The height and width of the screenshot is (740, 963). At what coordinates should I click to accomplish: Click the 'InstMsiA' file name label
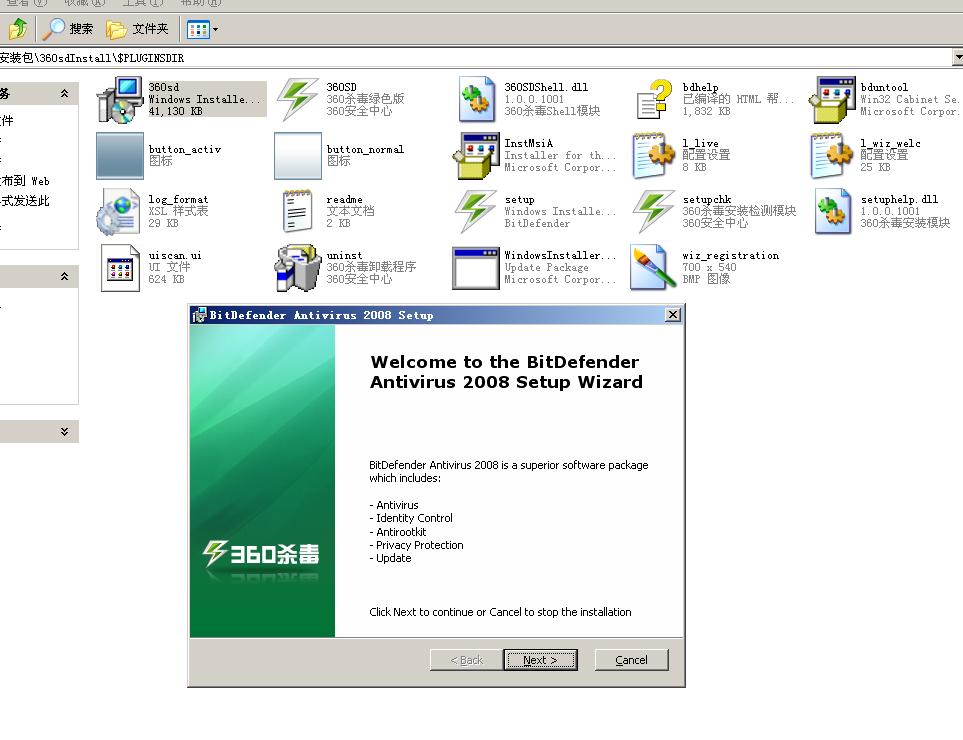[x=529, y=143]
